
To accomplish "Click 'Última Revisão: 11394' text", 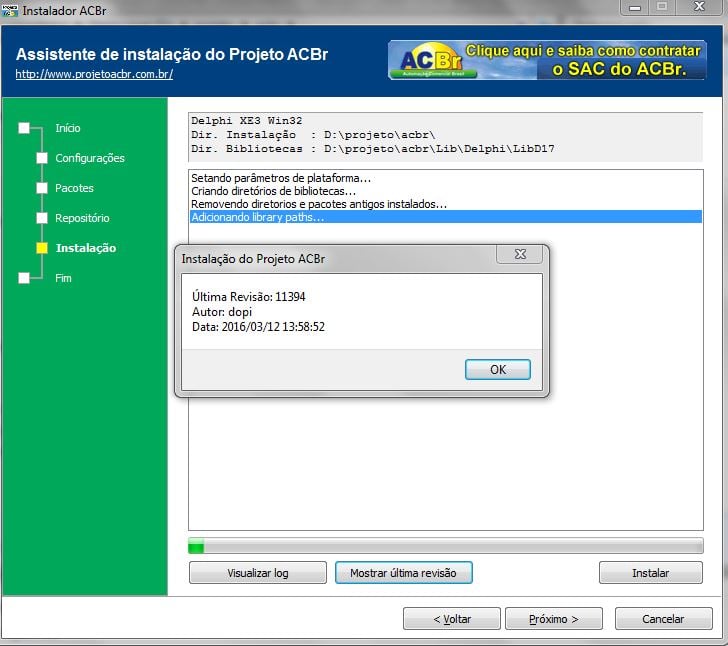I will click(x=249, y=297).
